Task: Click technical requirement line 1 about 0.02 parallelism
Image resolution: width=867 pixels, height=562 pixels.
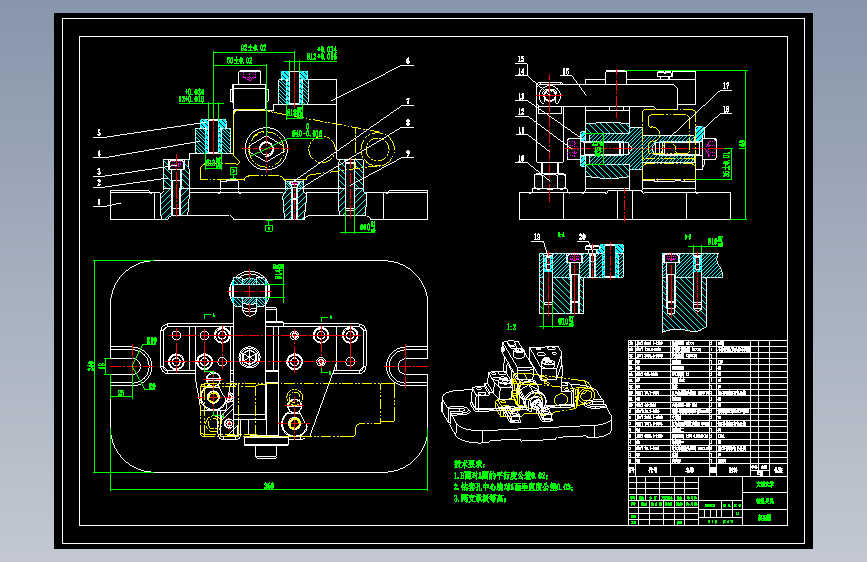Action: point(501,476)
